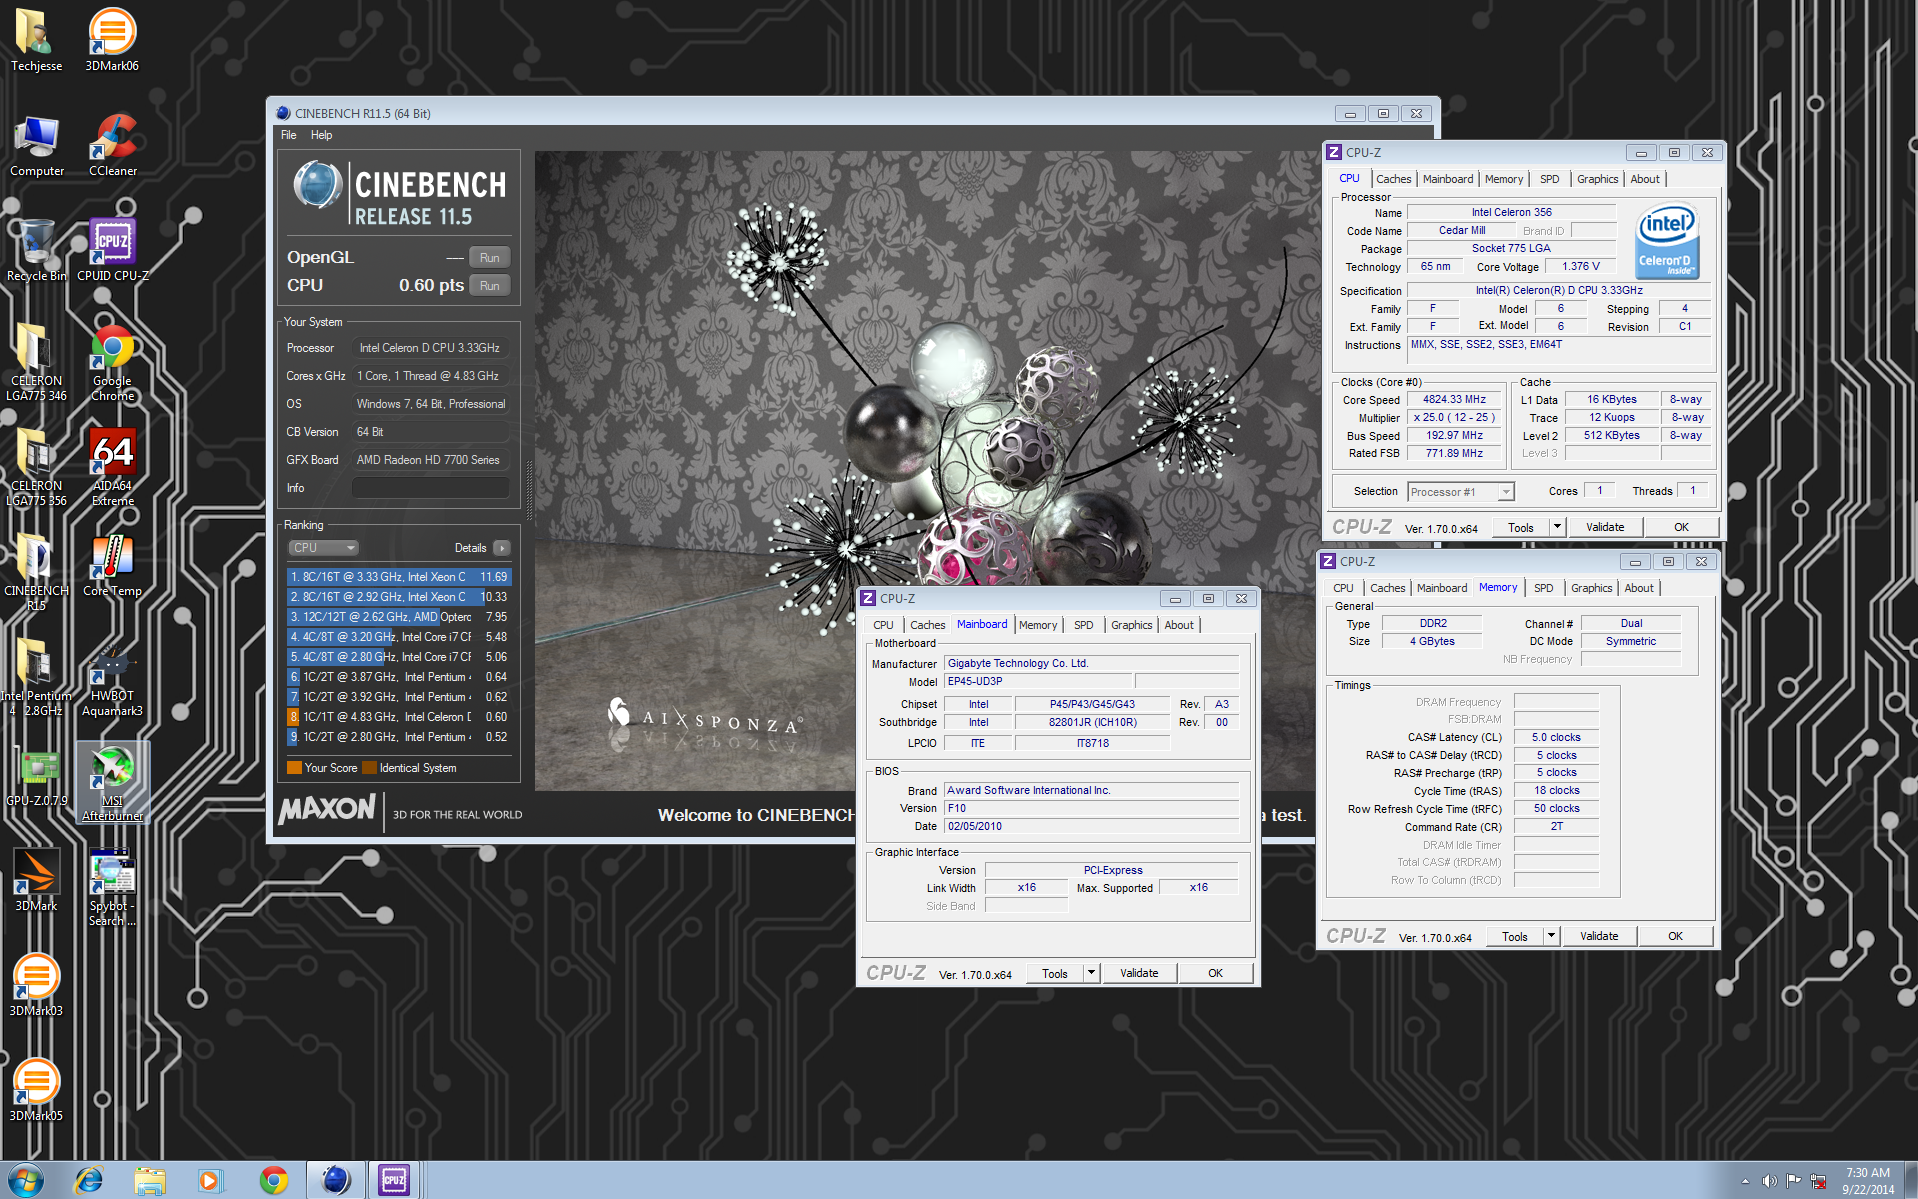The height and width of the screenshot is (1199, 1918).
Task: Open the Spybot Search desktop shortcut
Action: point(112,887)
